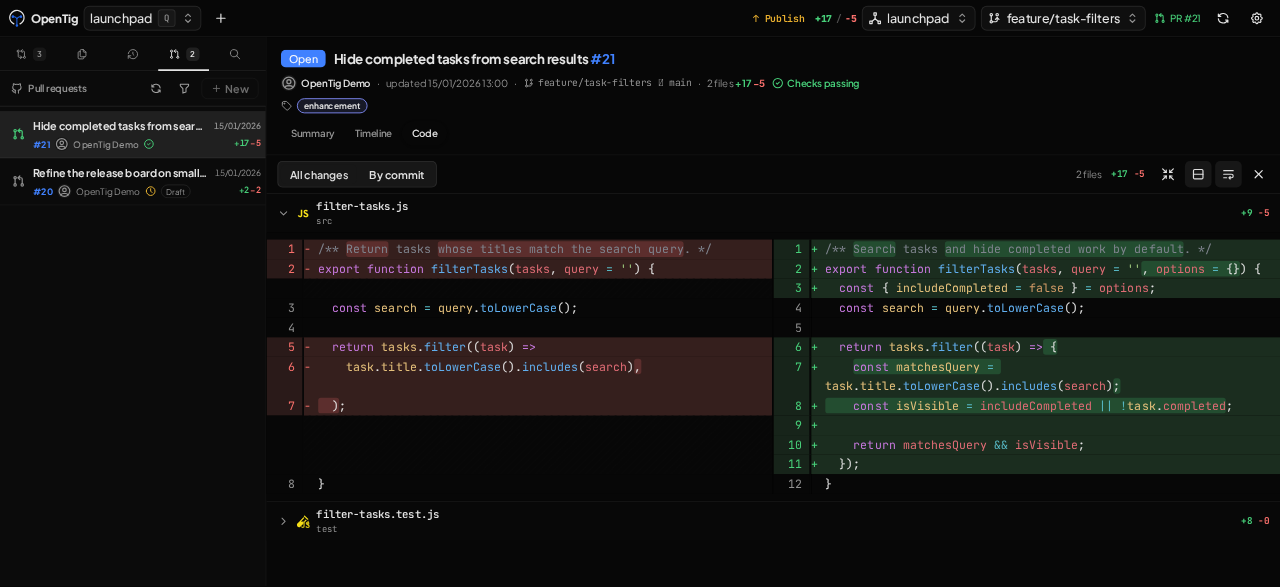Open the settings gear
The image size is (1280, 587).
pyautogui.click(x=1257, y=18)
